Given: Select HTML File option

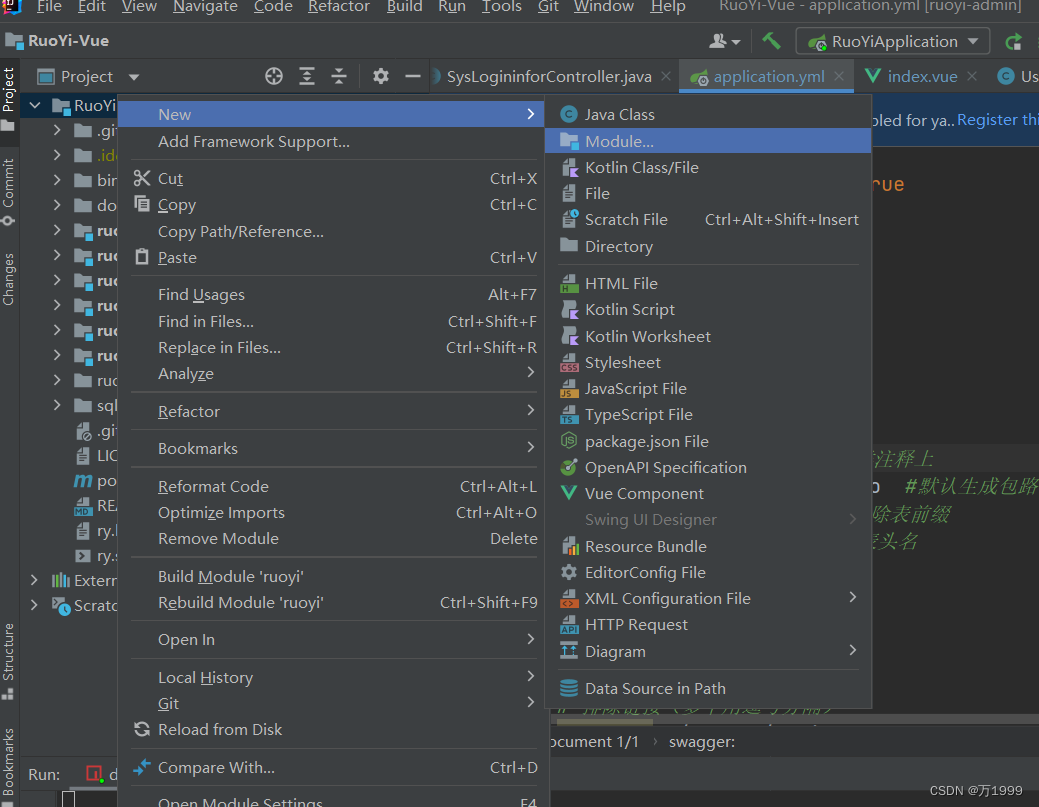Looking at the screenshot, I should click(708, 284).
